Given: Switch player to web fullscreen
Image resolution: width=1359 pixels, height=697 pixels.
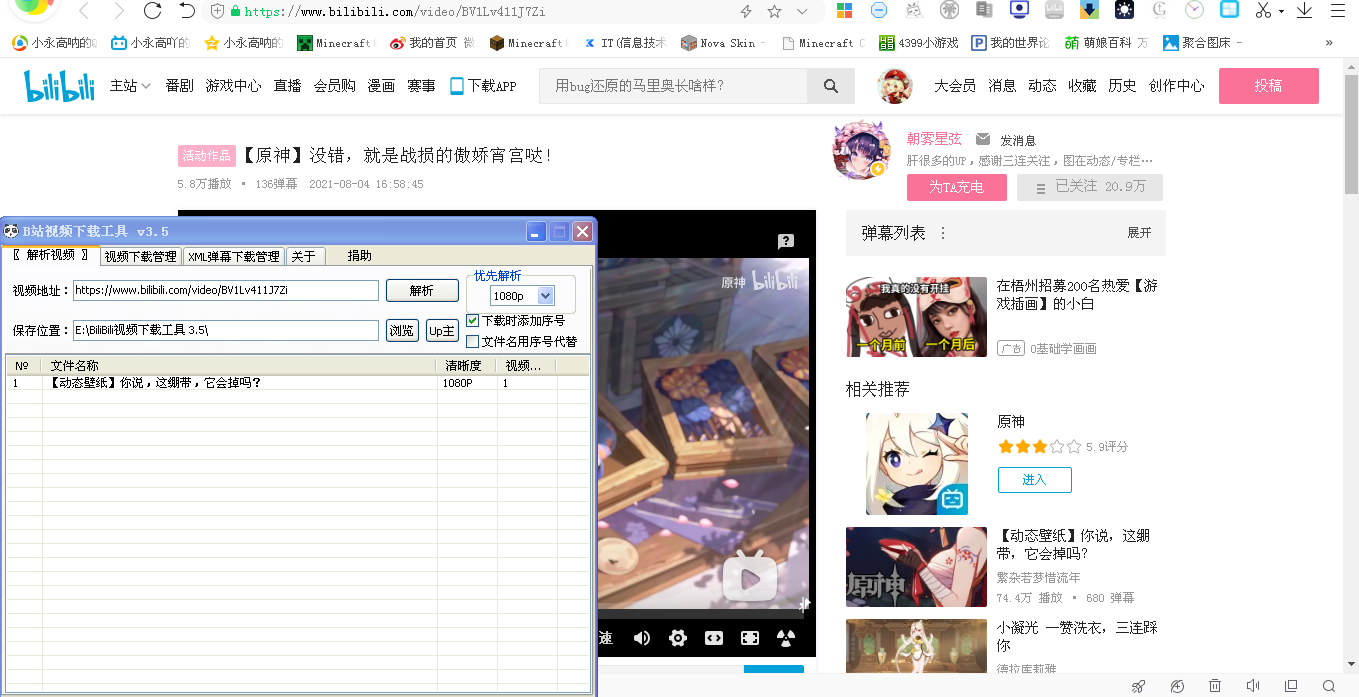Looking at the screenshot, I should (750, 638).
